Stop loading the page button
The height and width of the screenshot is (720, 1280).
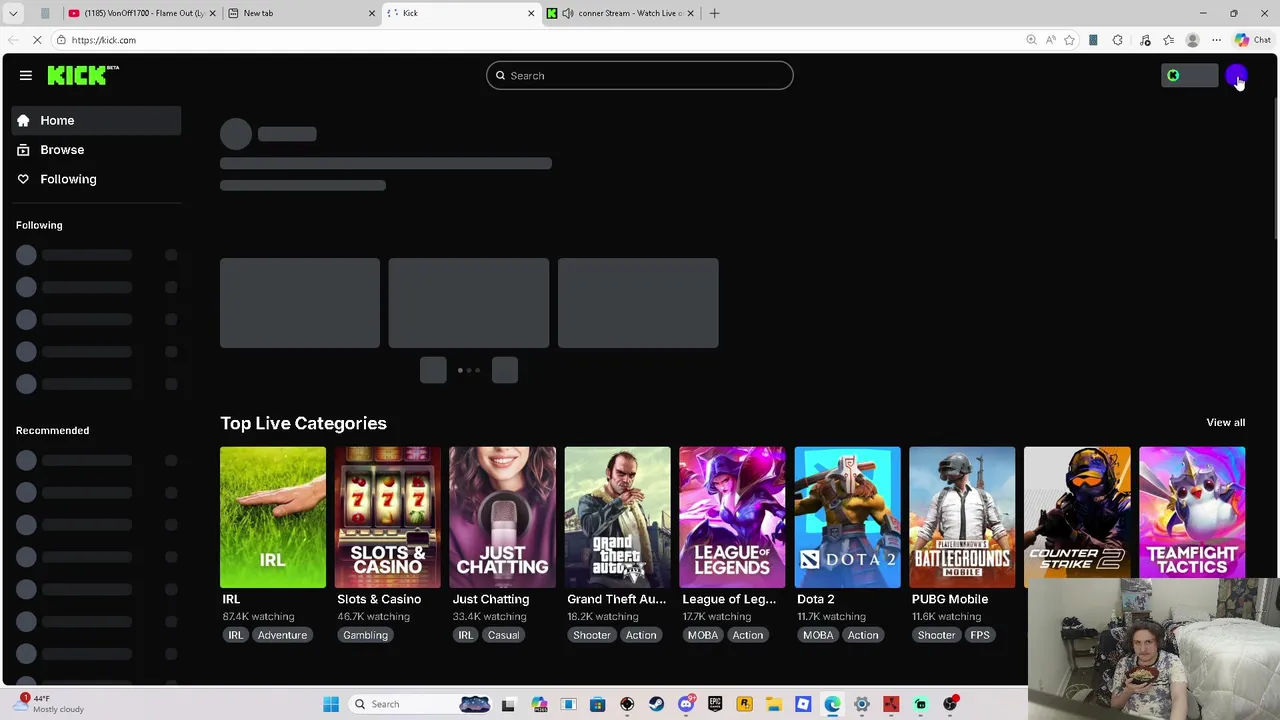(x=37, y=40)
